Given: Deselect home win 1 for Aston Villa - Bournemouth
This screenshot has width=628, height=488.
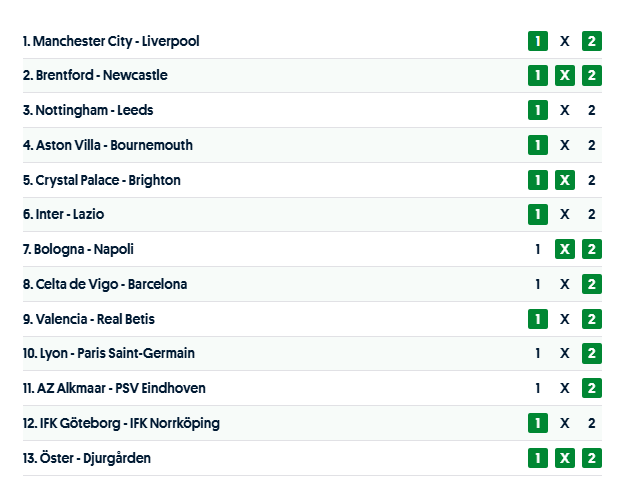Looking at the screenshot, I should pos(538,145).
